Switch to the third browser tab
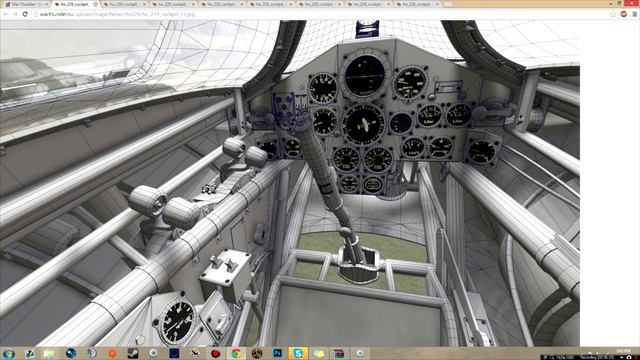The width and height of the screenshot is (640, 360). [124, 4]
